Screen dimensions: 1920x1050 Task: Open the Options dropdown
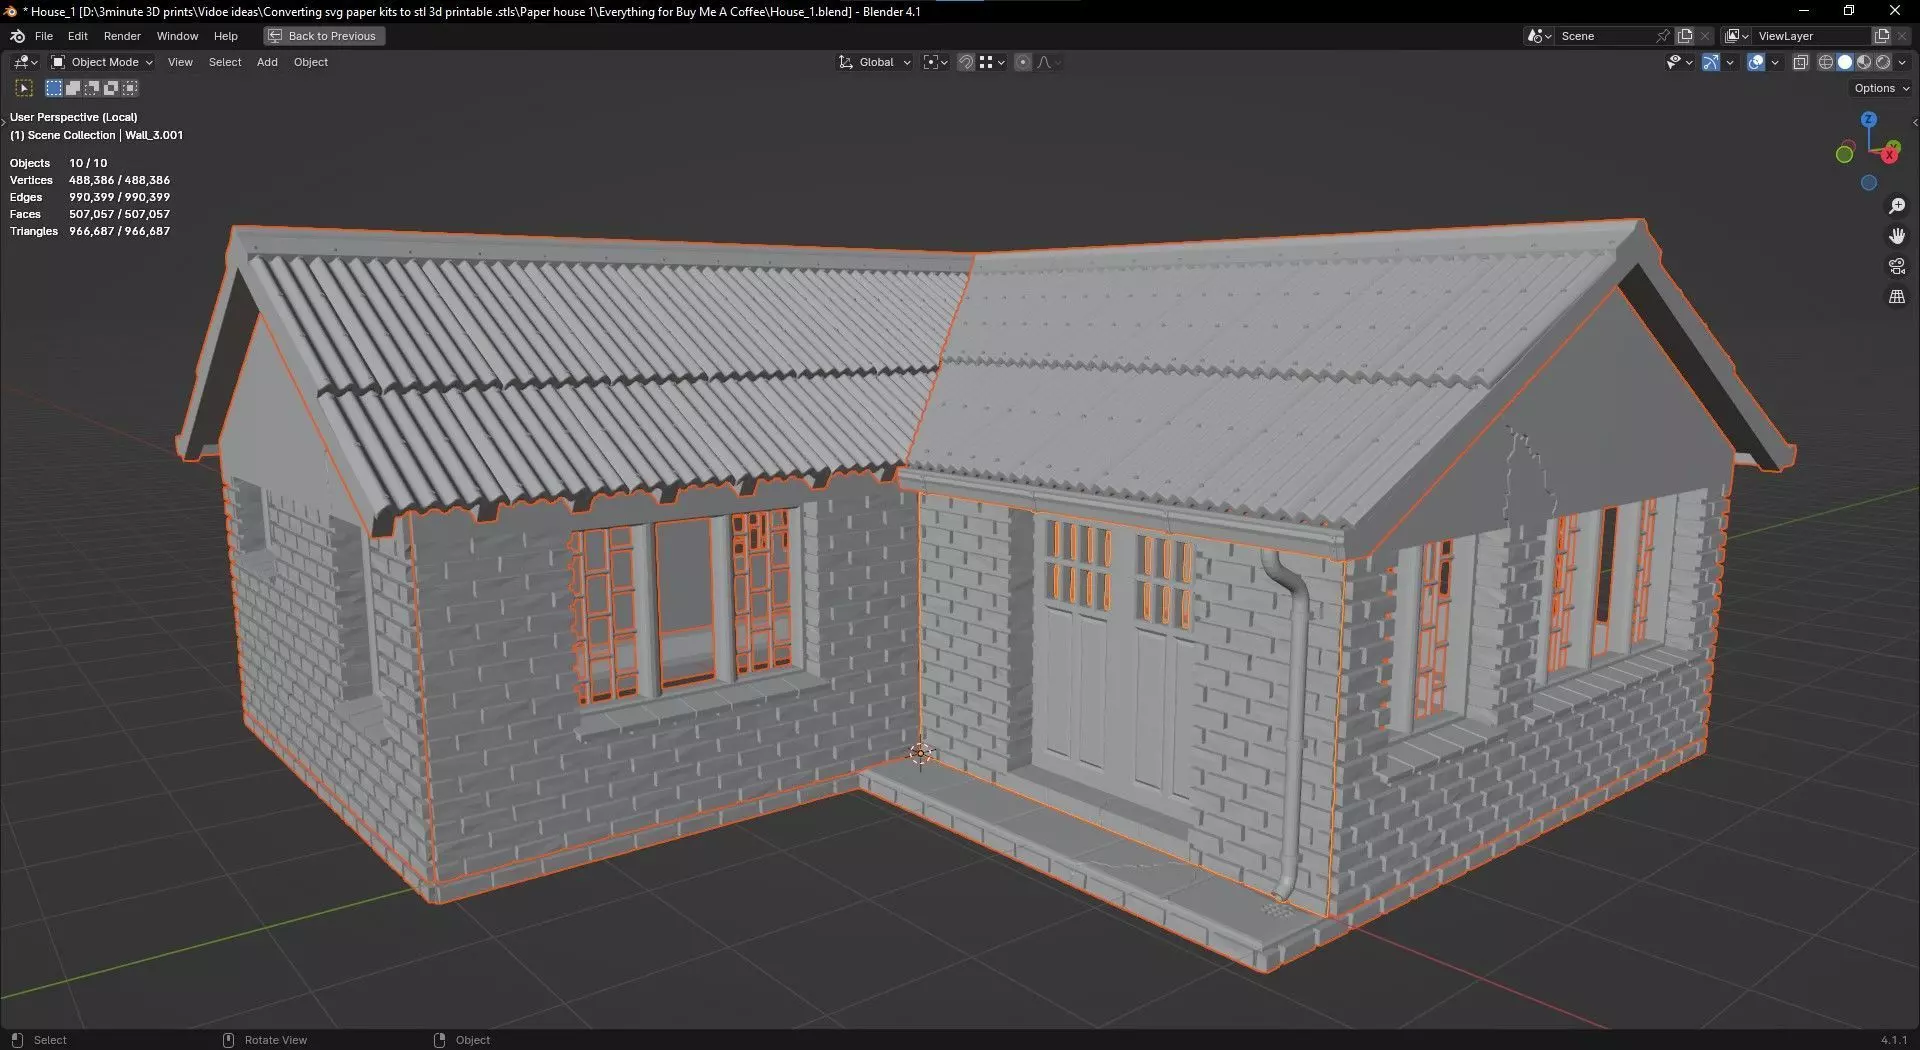coord(1881,88)
